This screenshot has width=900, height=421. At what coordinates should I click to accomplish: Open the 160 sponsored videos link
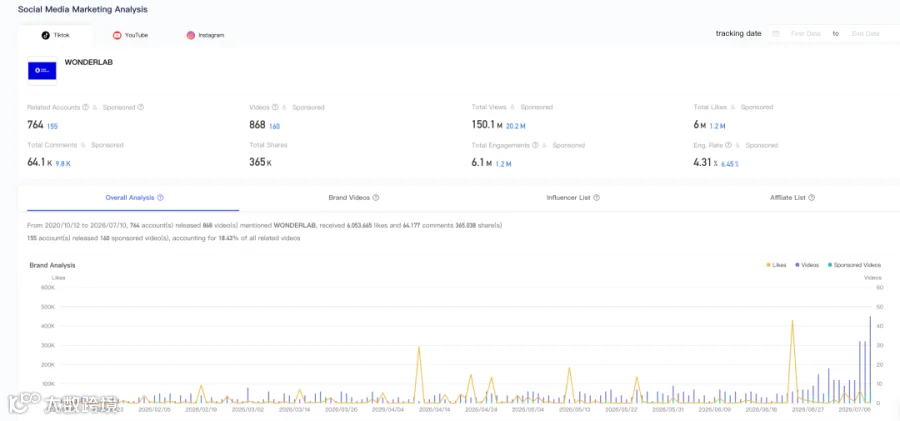coord(274,126)
